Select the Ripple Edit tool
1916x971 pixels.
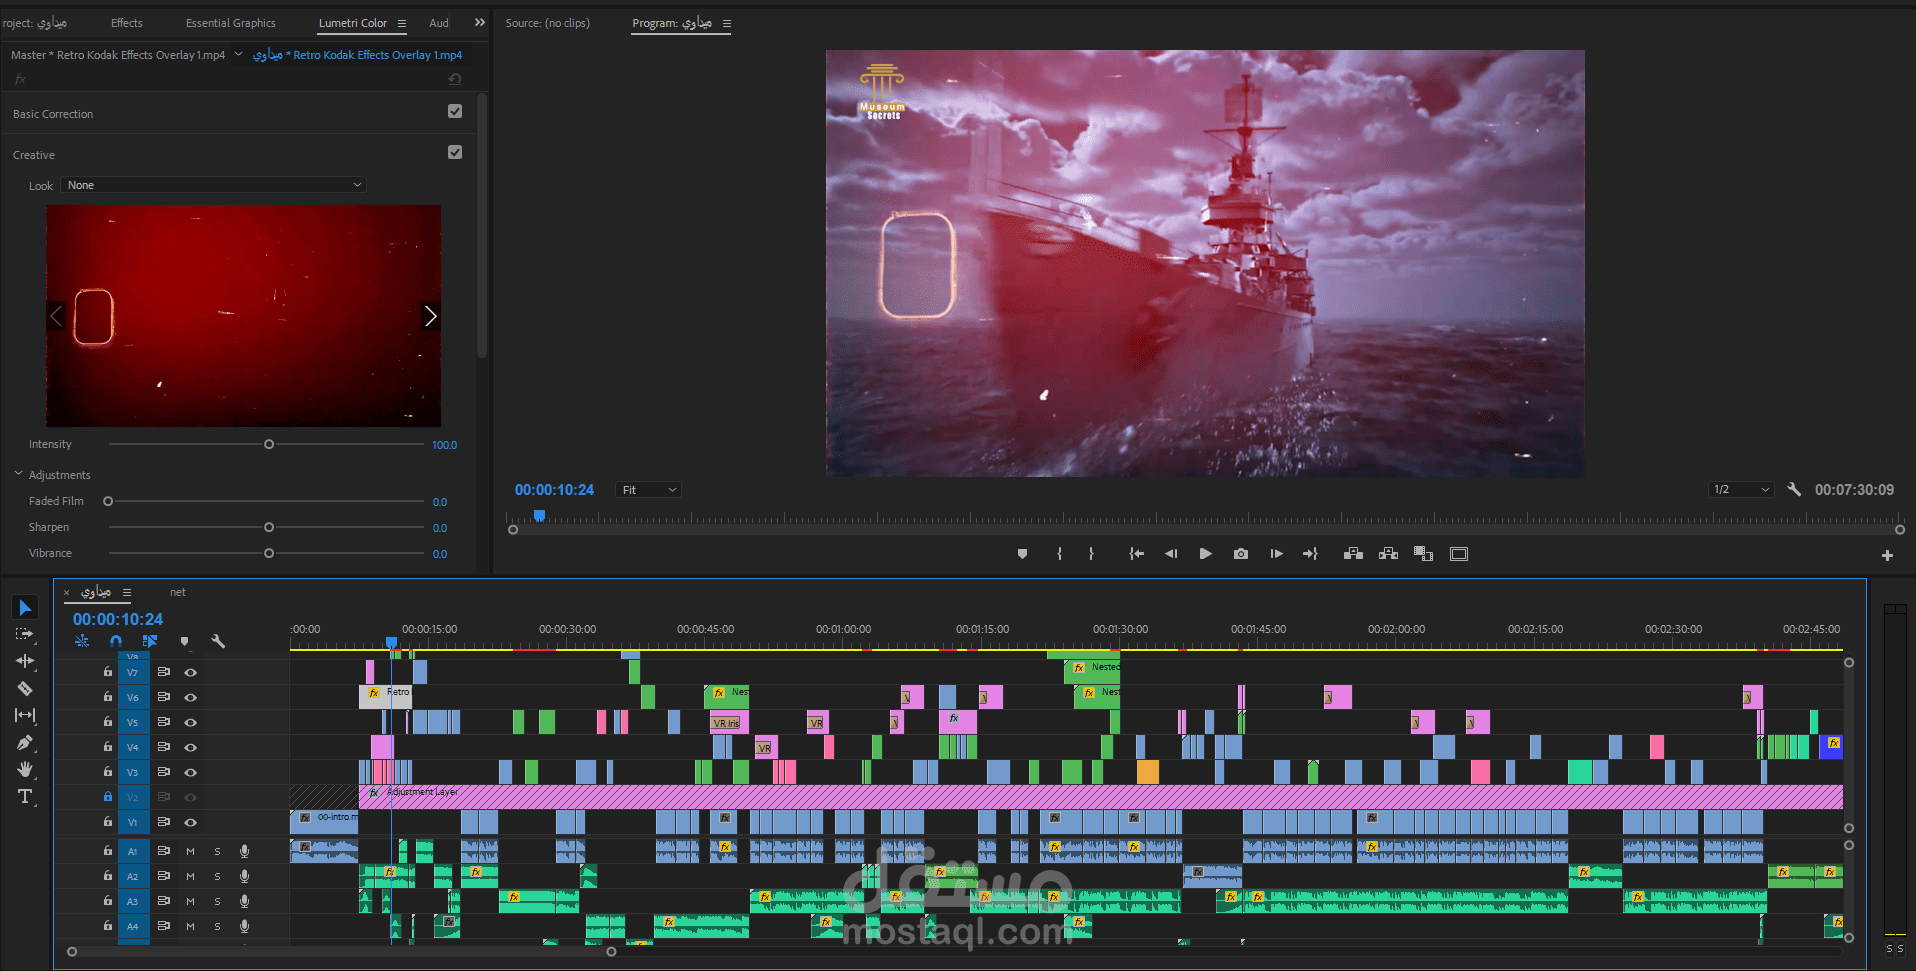point(25,661)
